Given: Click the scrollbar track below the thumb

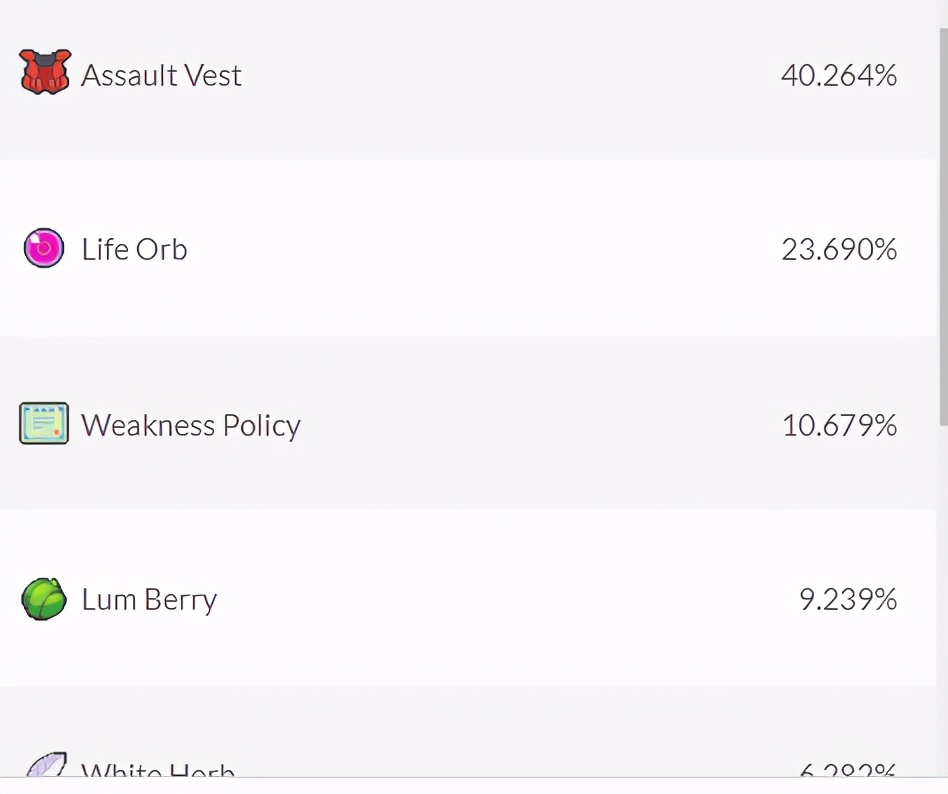Looking at the screenshot, I should click(942, 600).
